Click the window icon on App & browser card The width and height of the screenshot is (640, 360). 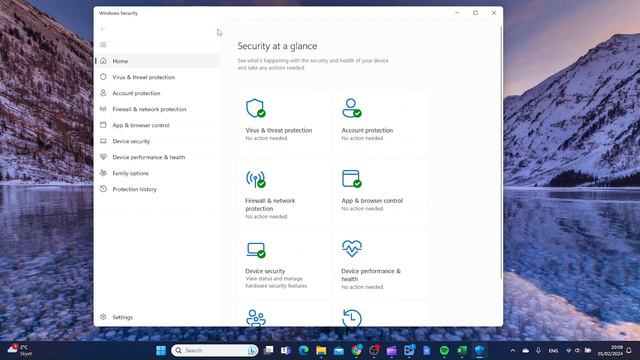[x=351, y=179]
